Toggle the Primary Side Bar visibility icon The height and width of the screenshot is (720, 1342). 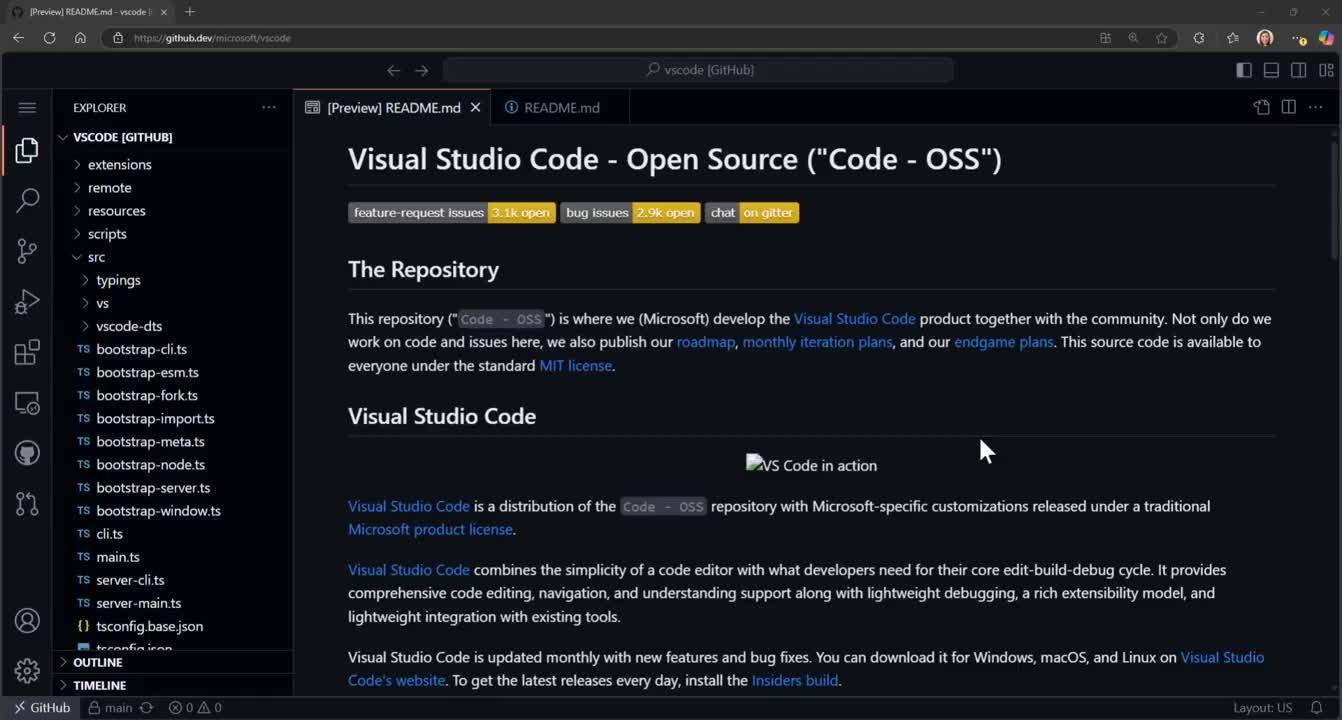(x=1243, y=70)
